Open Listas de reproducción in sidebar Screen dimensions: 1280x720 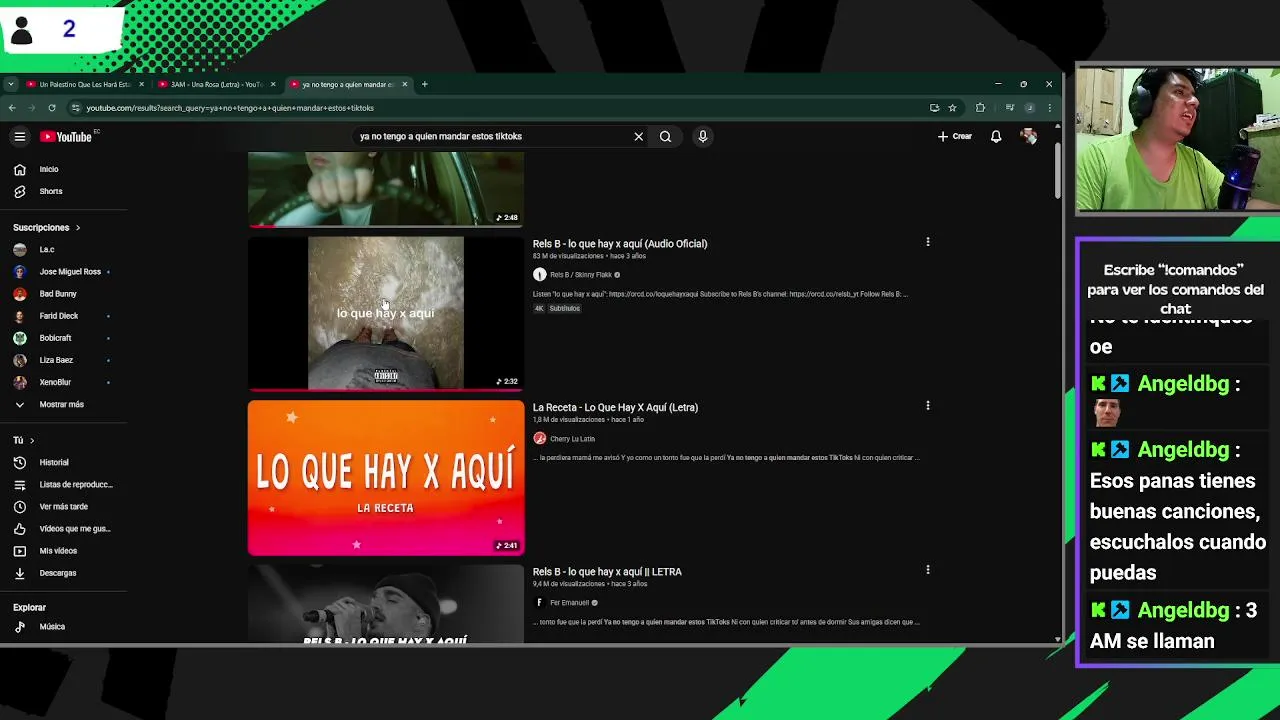76,485
